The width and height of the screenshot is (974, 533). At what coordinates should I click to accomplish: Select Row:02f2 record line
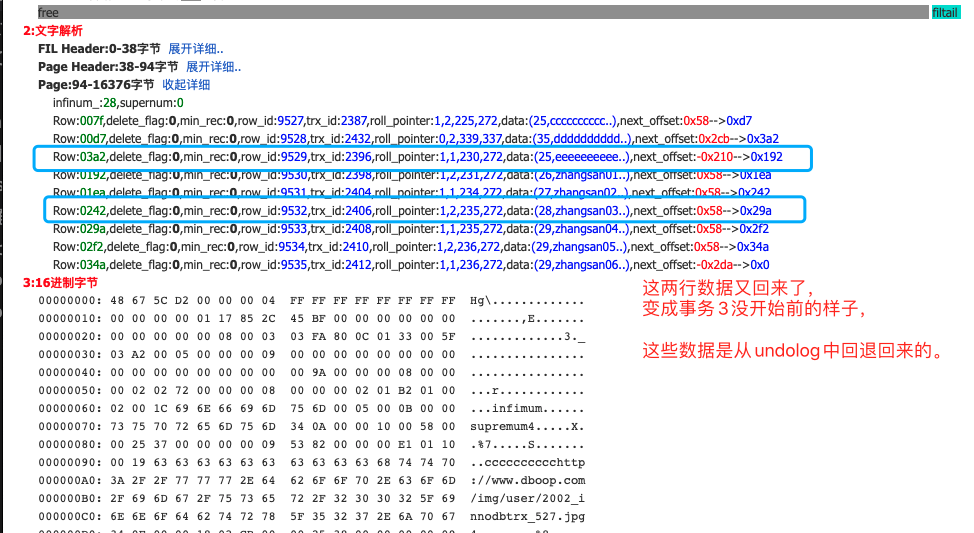click(x=411, y=247)
